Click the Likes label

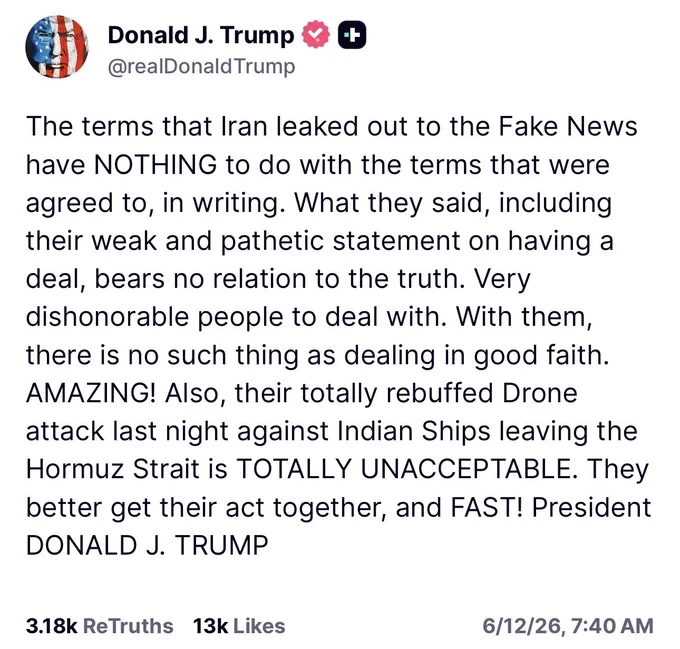coord(259,626)
